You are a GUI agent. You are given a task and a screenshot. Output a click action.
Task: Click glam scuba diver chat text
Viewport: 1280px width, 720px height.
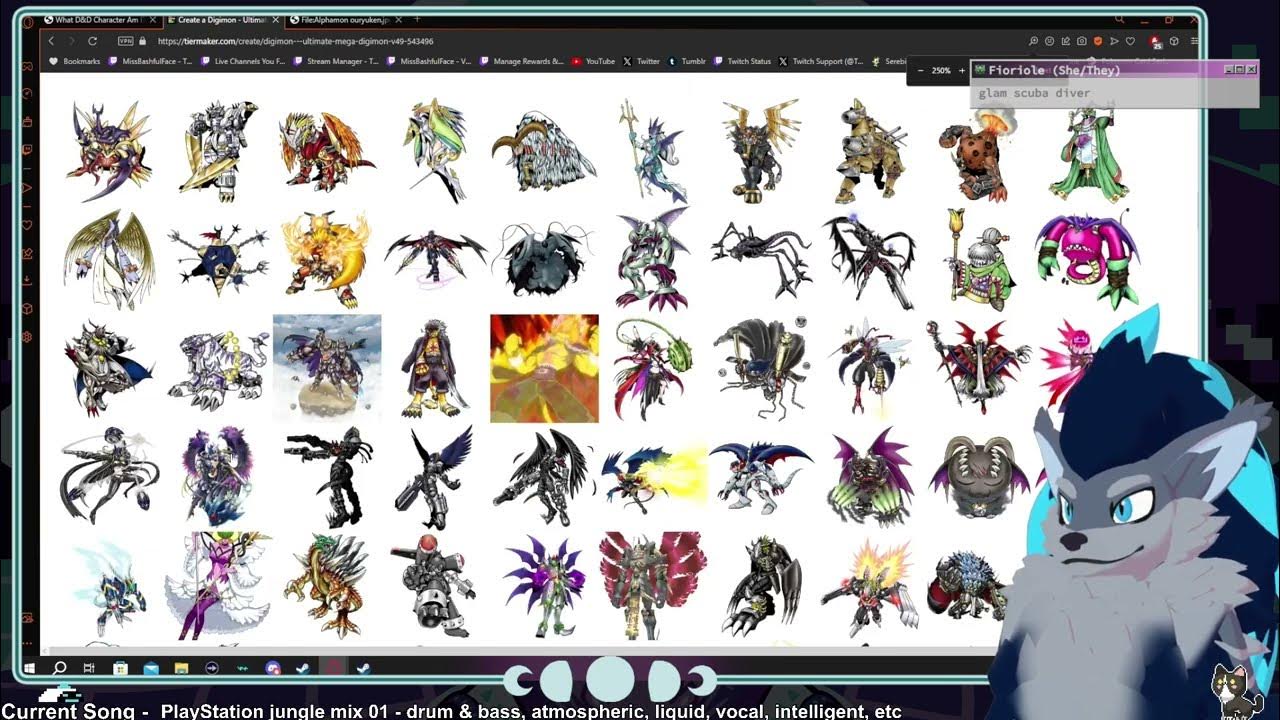click(1034, 93)
